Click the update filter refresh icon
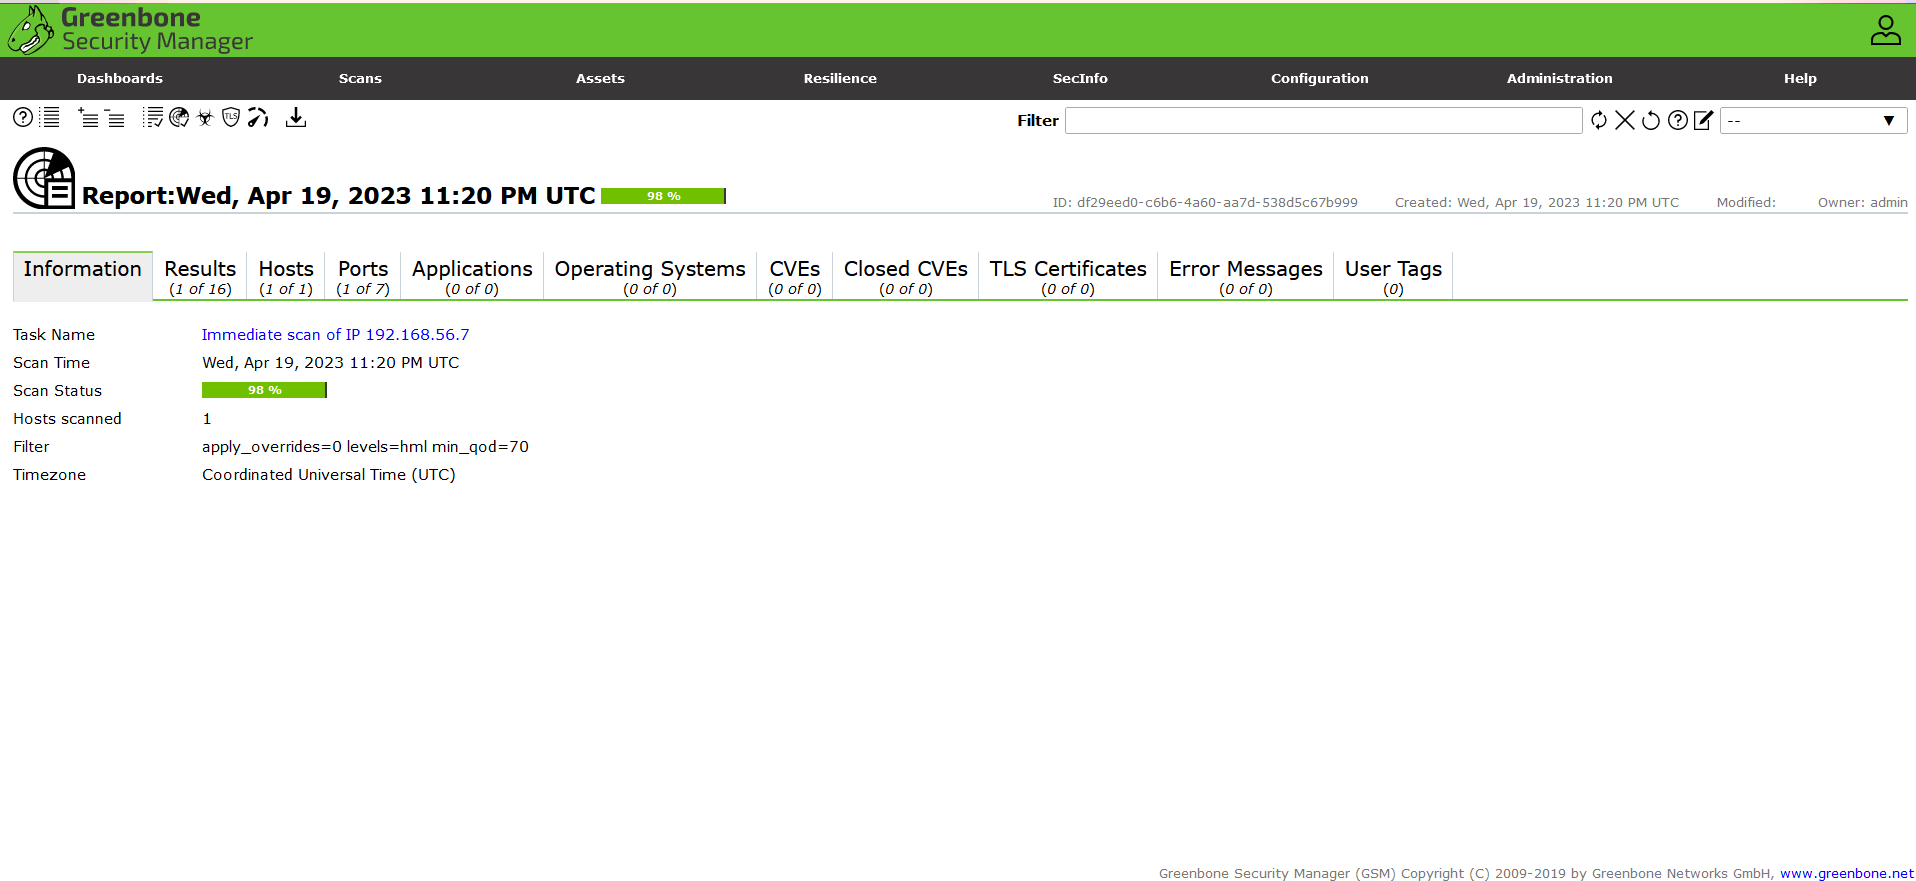This screenshot has height=881, width=1916. 1599,120
